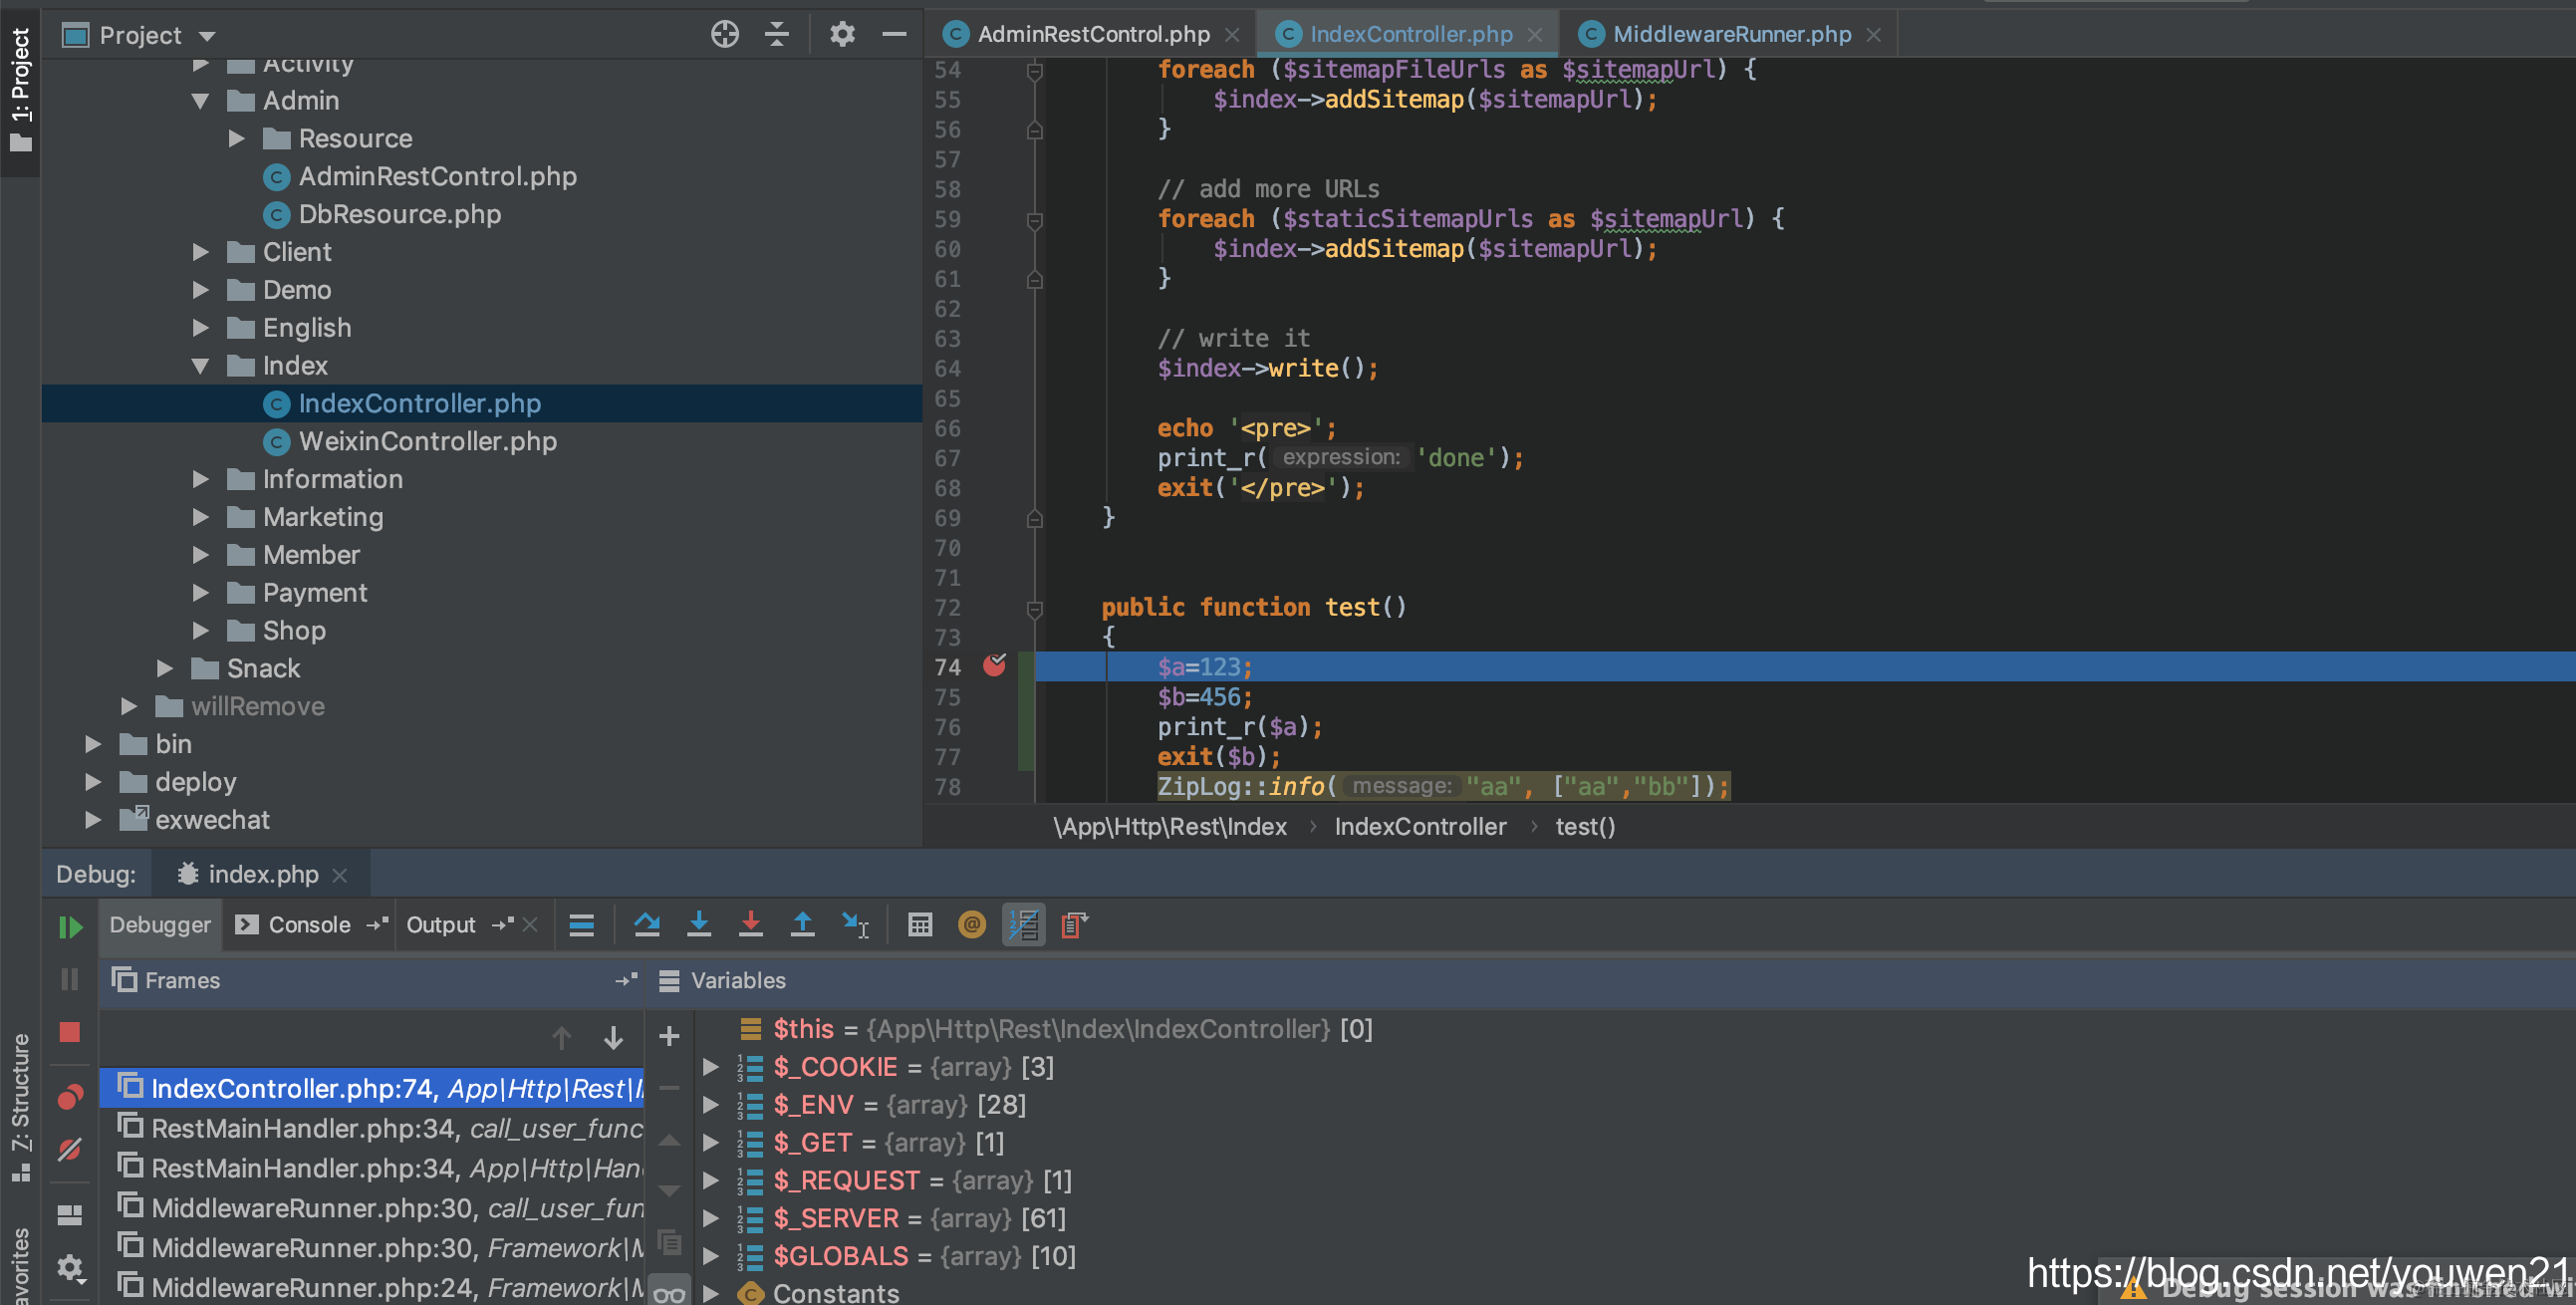Image resolution: width=2576 pixels, height=1305 pixels.
Task: Expand the Snack folder
Action: click(x=165, y=668)
